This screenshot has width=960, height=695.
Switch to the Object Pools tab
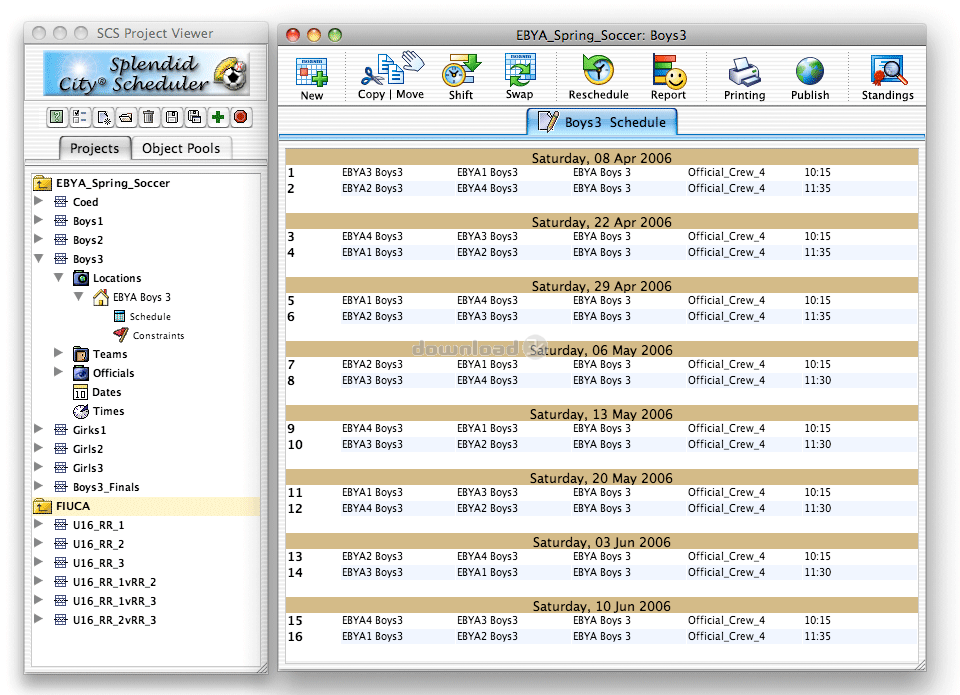point(181,148)
